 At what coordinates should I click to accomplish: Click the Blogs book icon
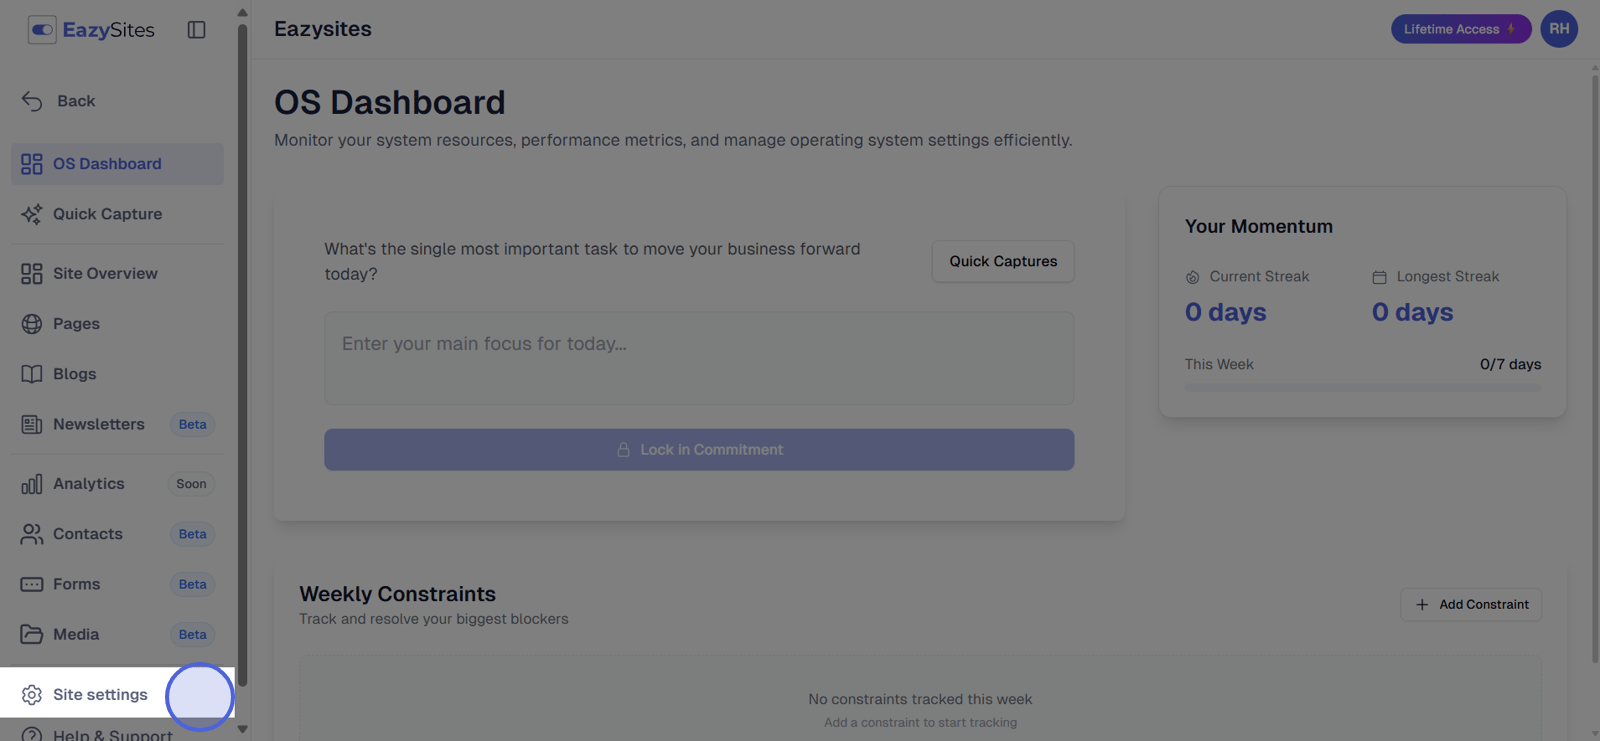pyautogui.click(x=32, y=374)
